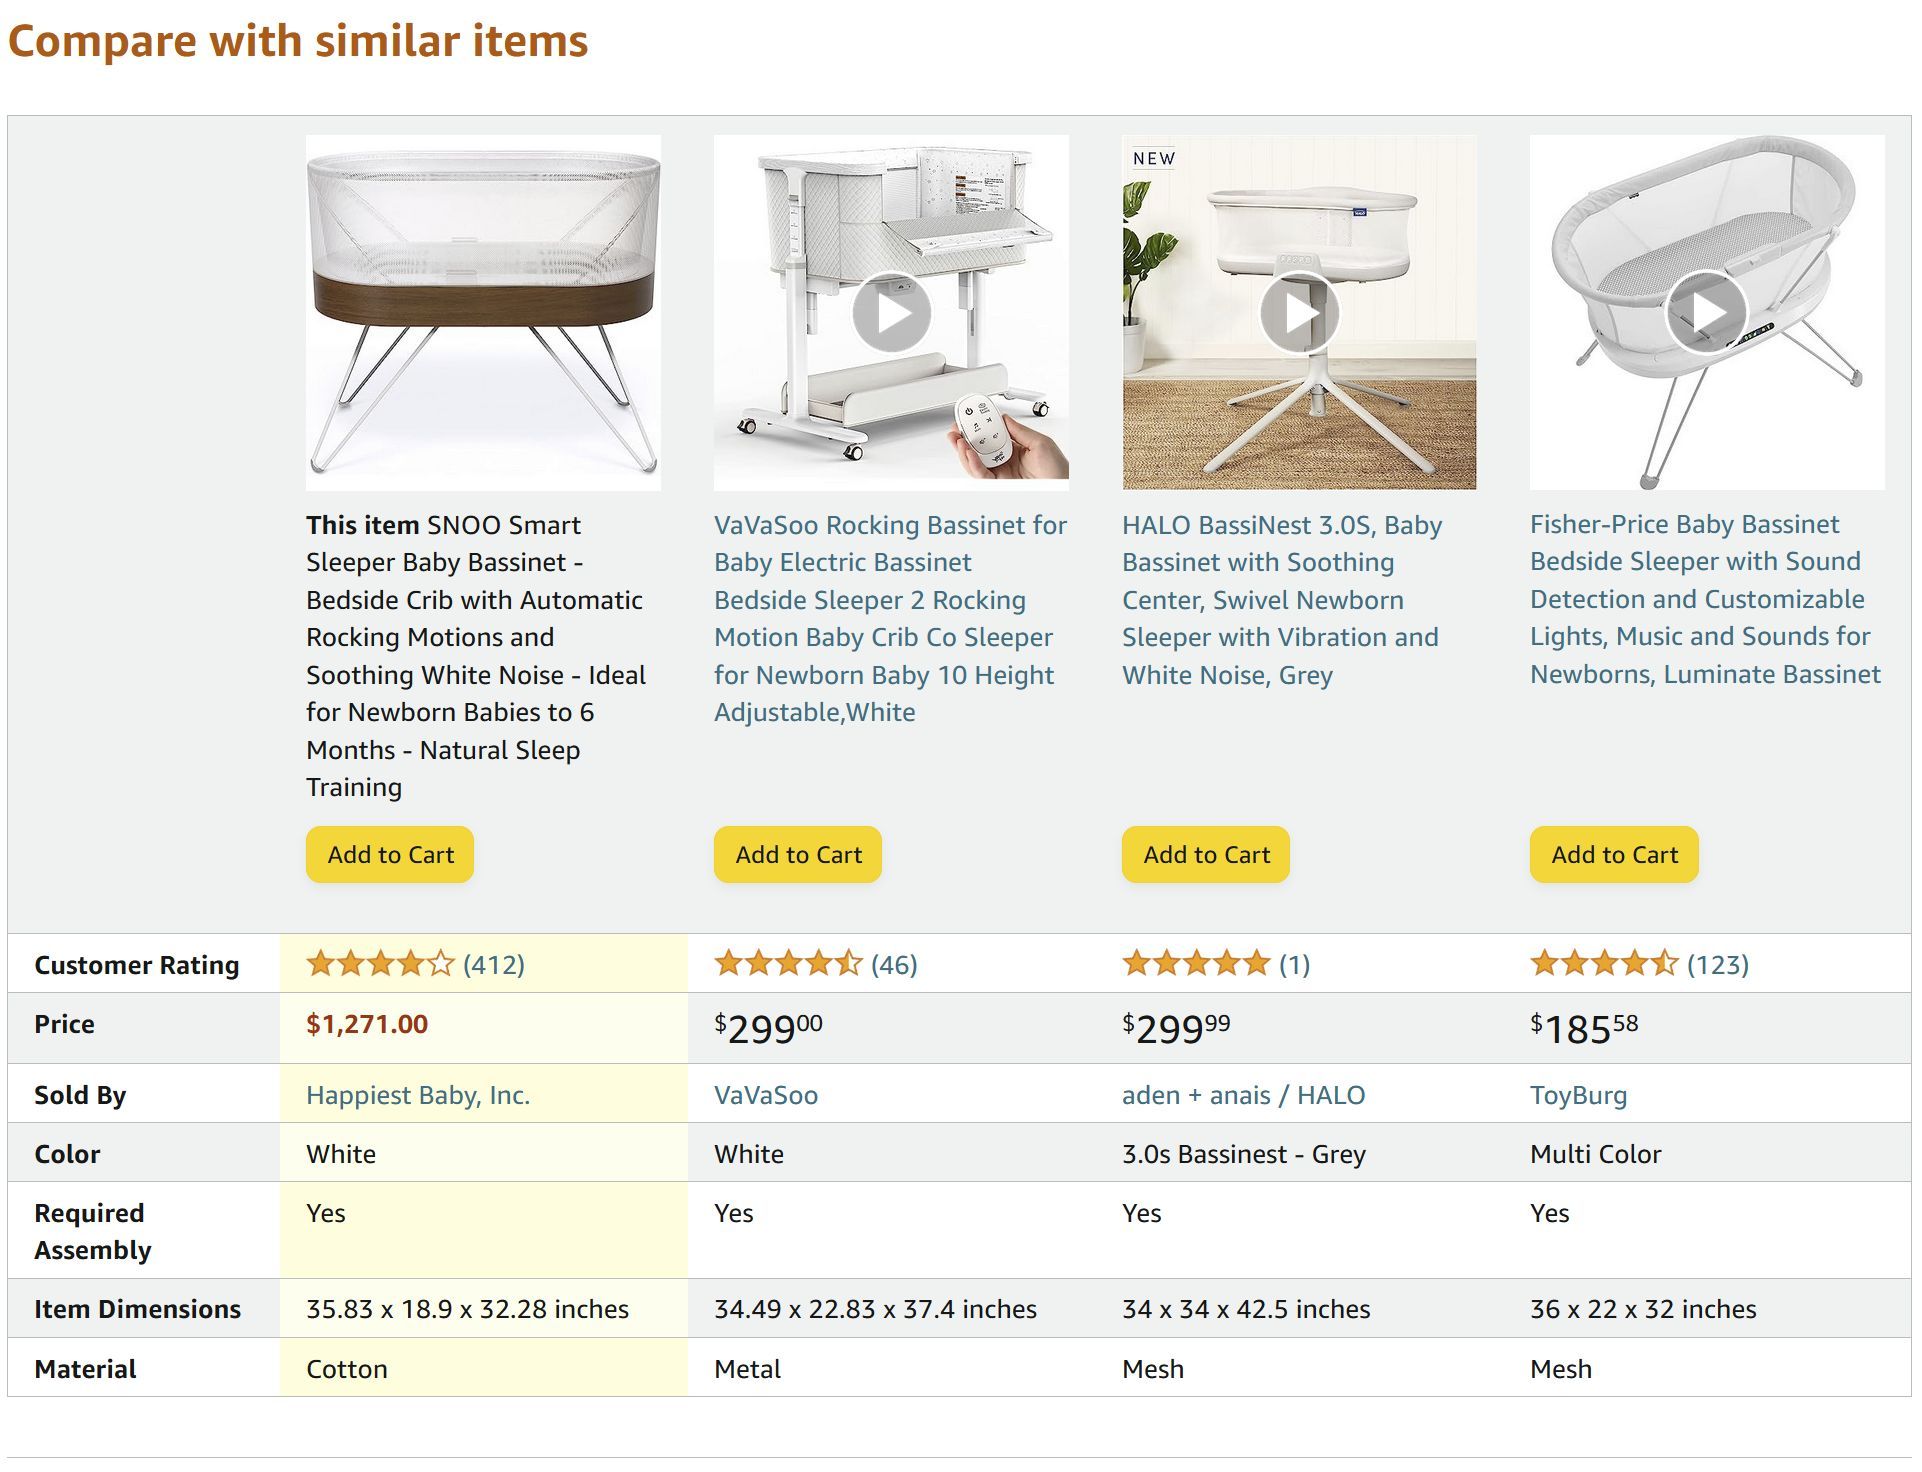Open the VaVaSoo Rocking Bassinet title link
This screenshot has width=1922, height=1472.
click(x=889, y=618)
